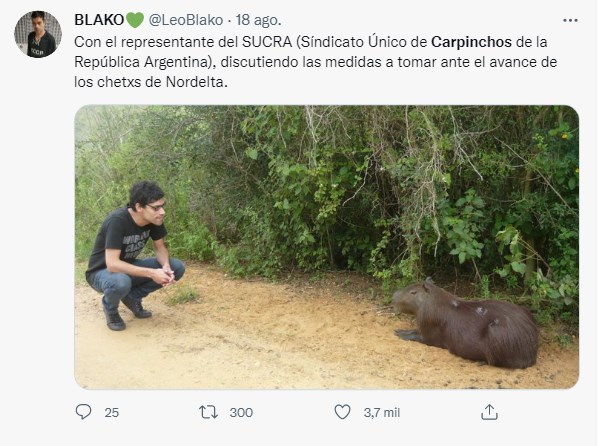Viewport: 602px width, 446px height.
Task: Click the BLAKO profile avatar
Action: [38, 35]
